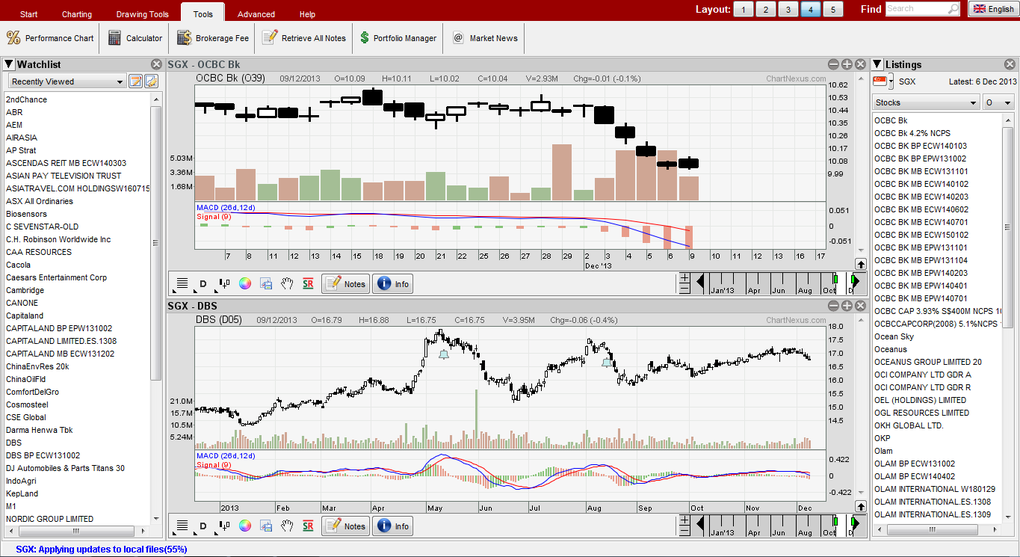The height and width of the screenshot is (557, 1020).
Task: Click Retrieve All Notes
Action: (x=304, y=38)
